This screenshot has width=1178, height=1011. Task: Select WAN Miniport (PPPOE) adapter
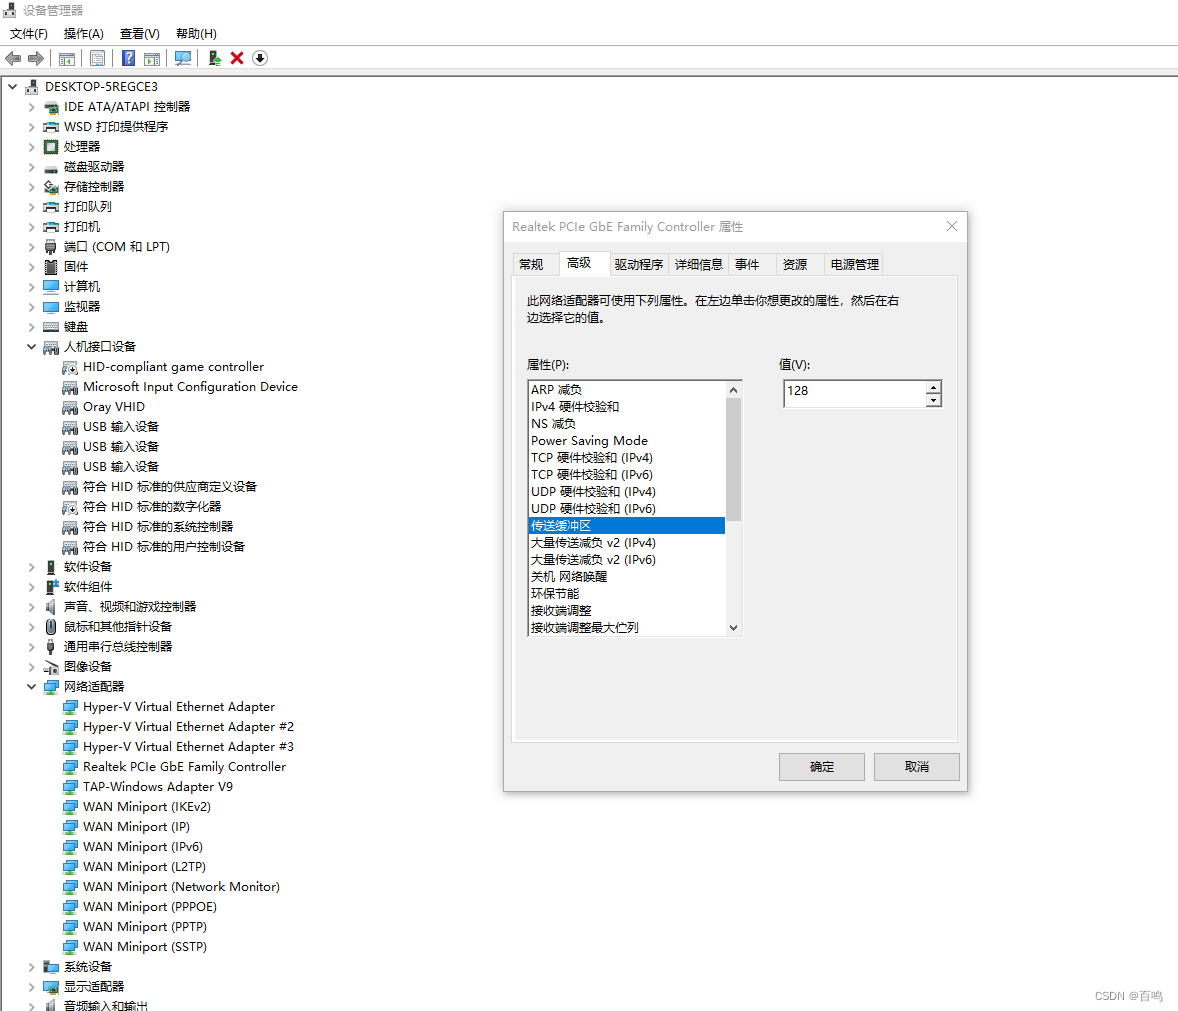pyautogui.click(x=150, y=907)
